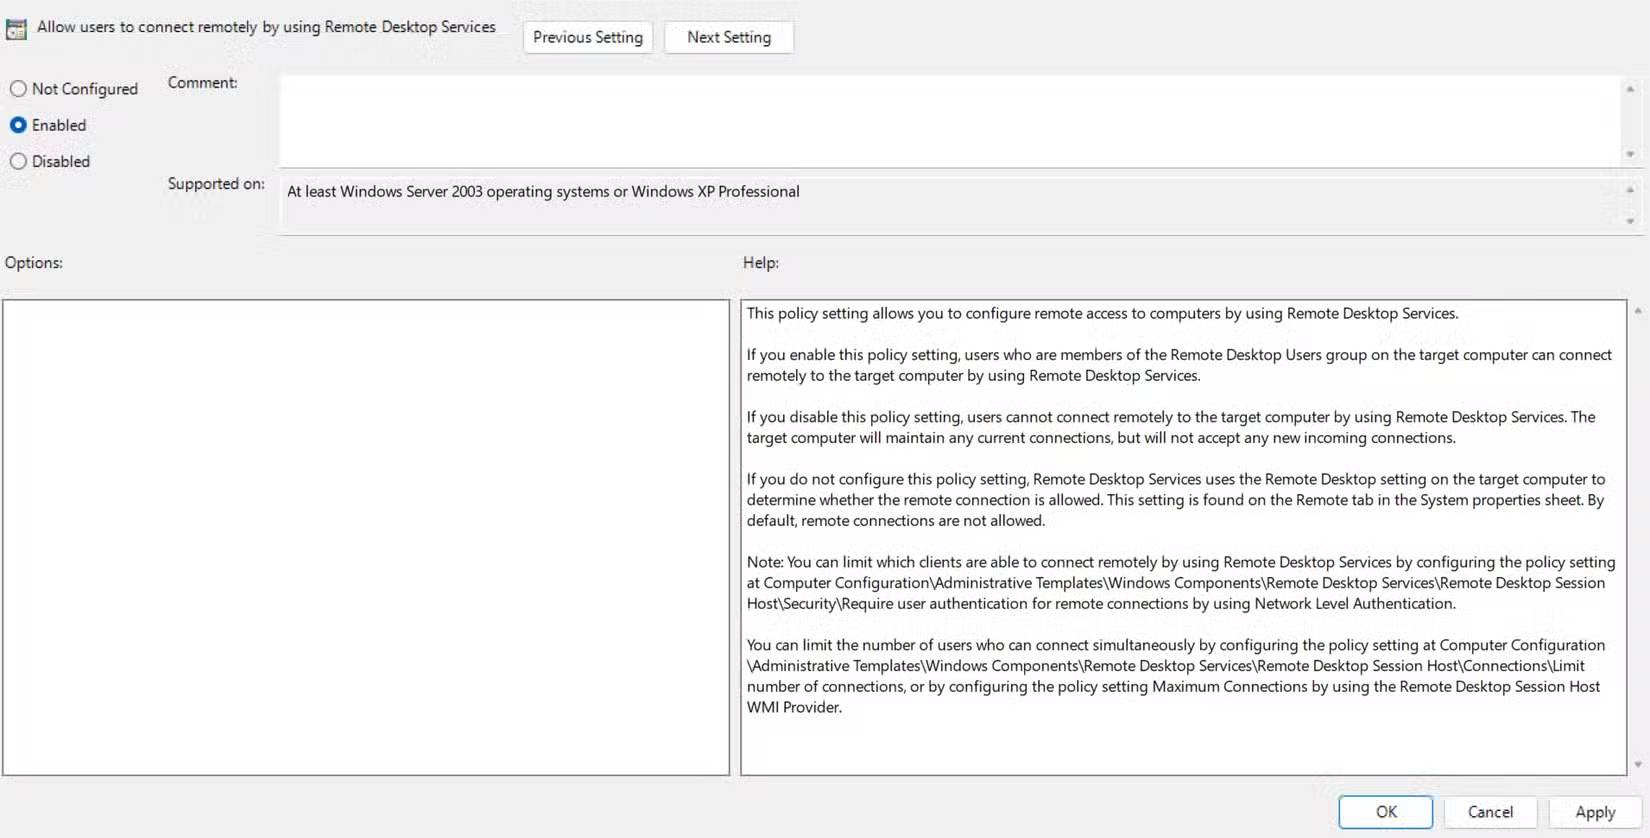Click the 'If you do not configure' paragraph
1650x838 pixels.
point(1176,499)
